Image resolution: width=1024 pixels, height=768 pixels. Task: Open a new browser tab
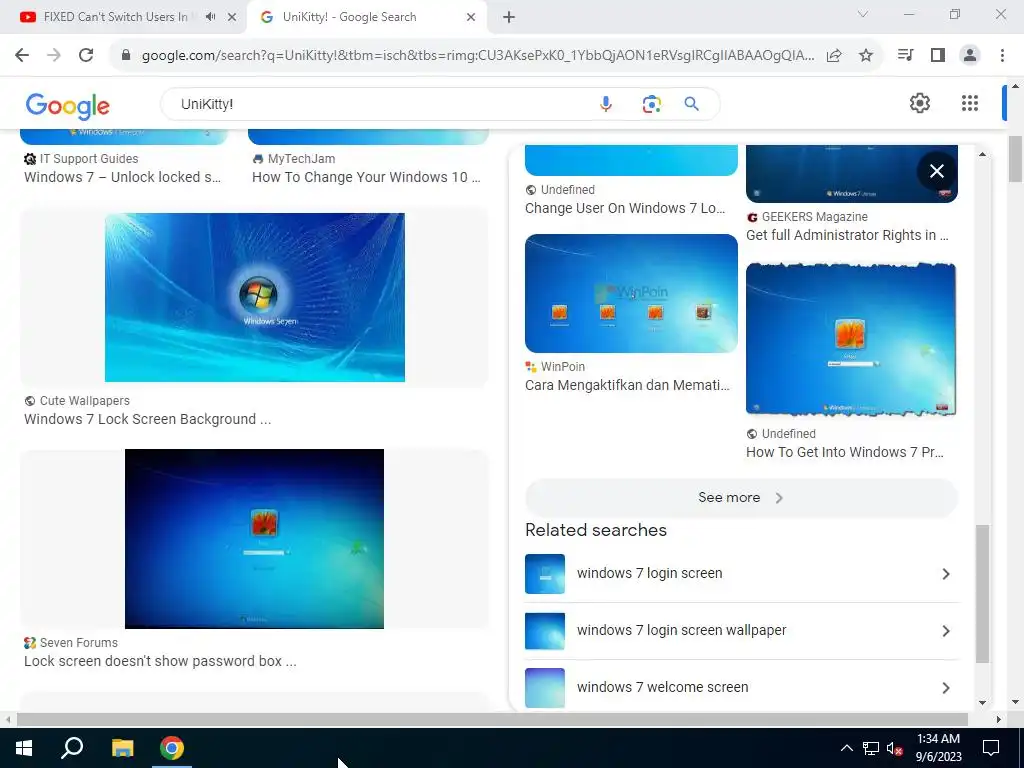pyautogui.click(x=509, y=17)
